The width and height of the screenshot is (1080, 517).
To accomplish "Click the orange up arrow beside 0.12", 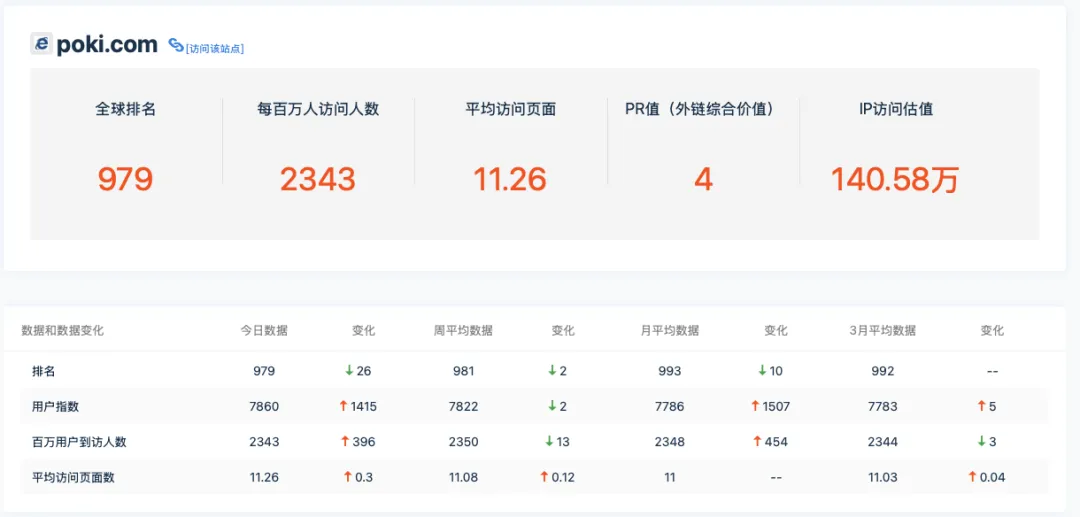I will coord(544,476).
